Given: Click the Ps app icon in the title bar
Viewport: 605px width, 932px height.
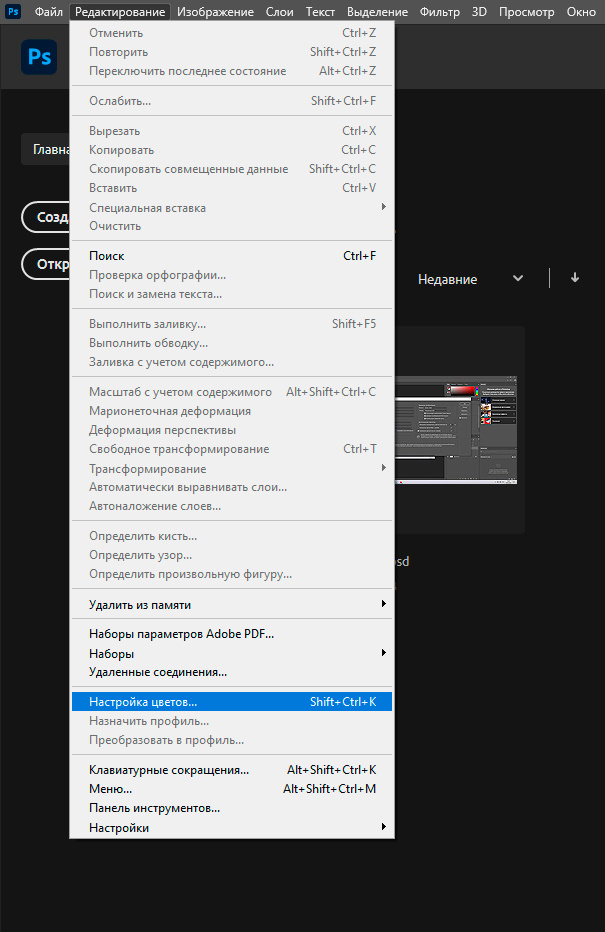Looking at the screenshot, I should click(x=13, y=11).
